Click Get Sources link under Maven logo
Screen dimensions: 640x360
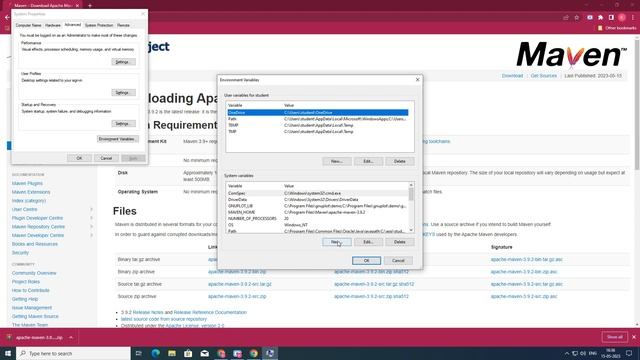[544, 76]
